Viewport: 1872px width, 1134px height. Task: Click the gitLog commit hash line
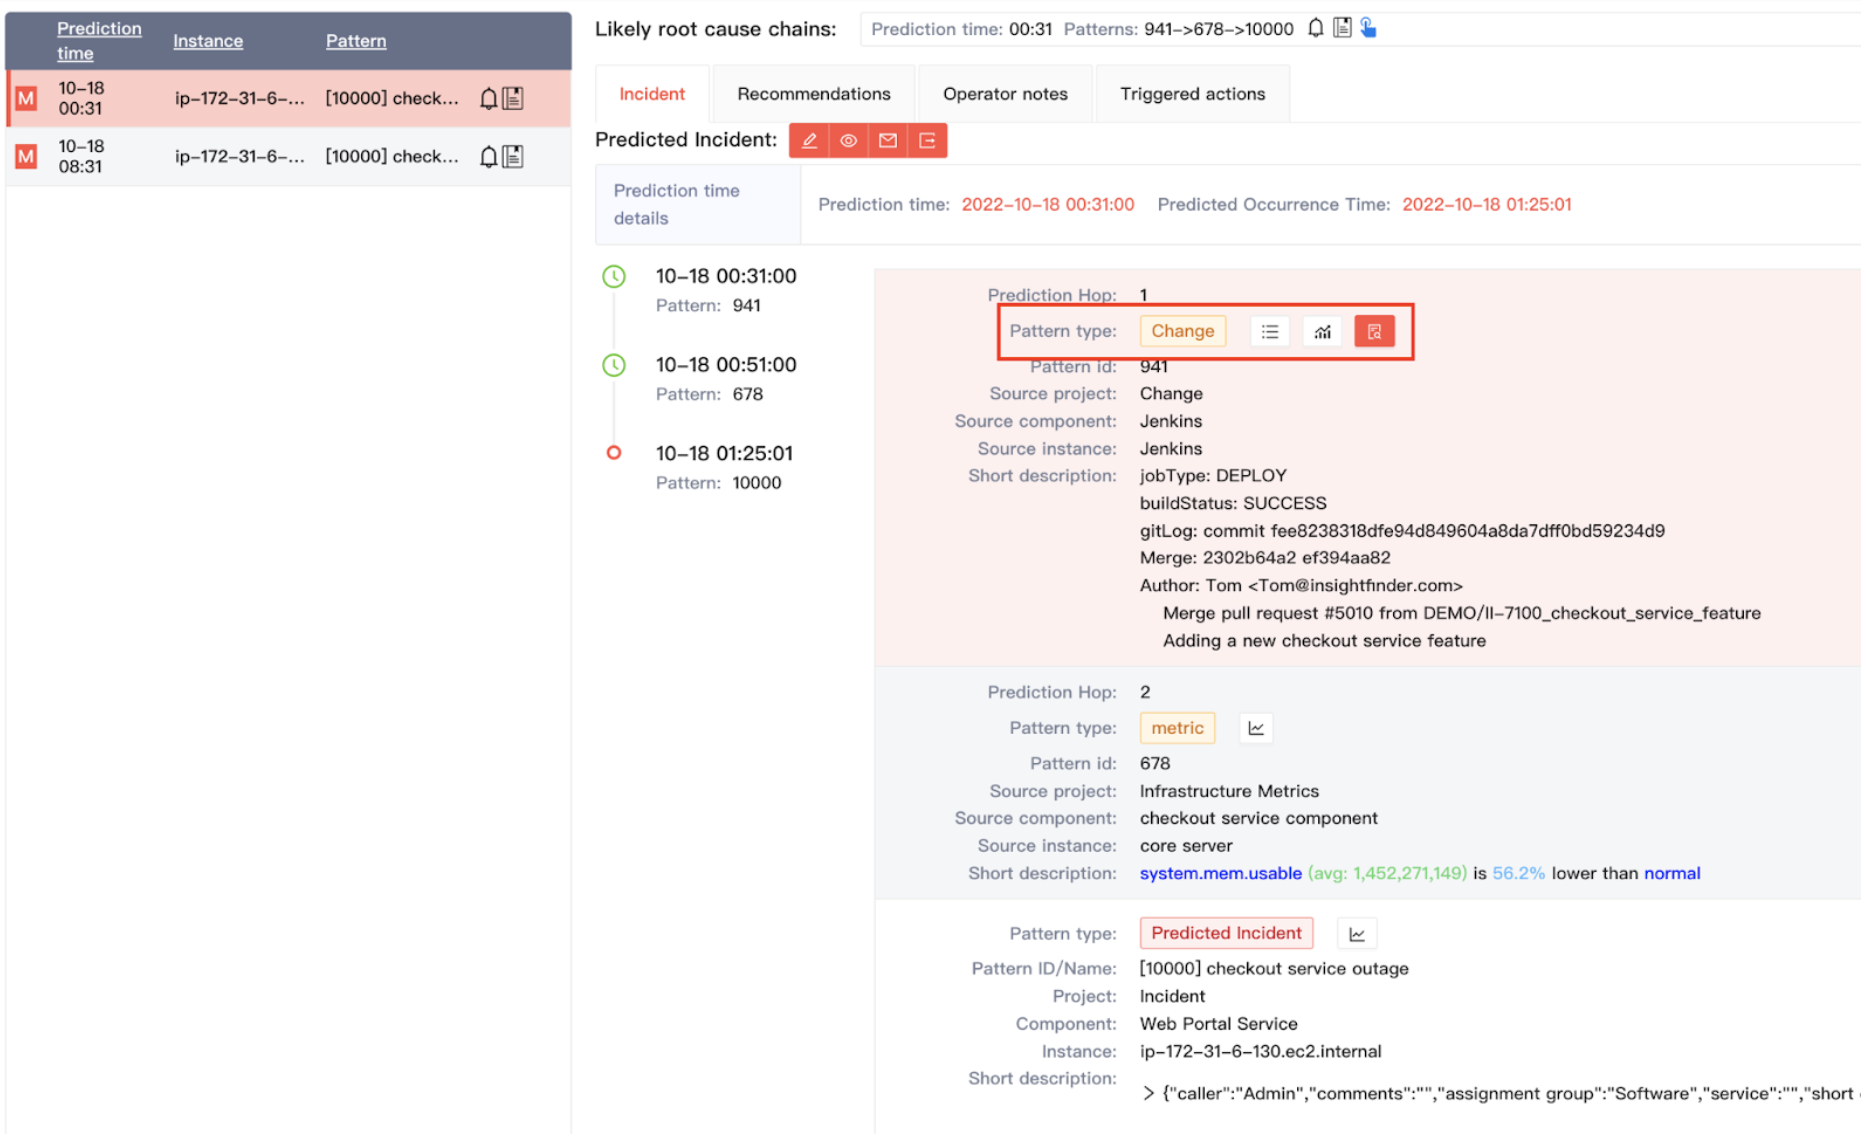pyautogui.click(x=1402, y=531)
